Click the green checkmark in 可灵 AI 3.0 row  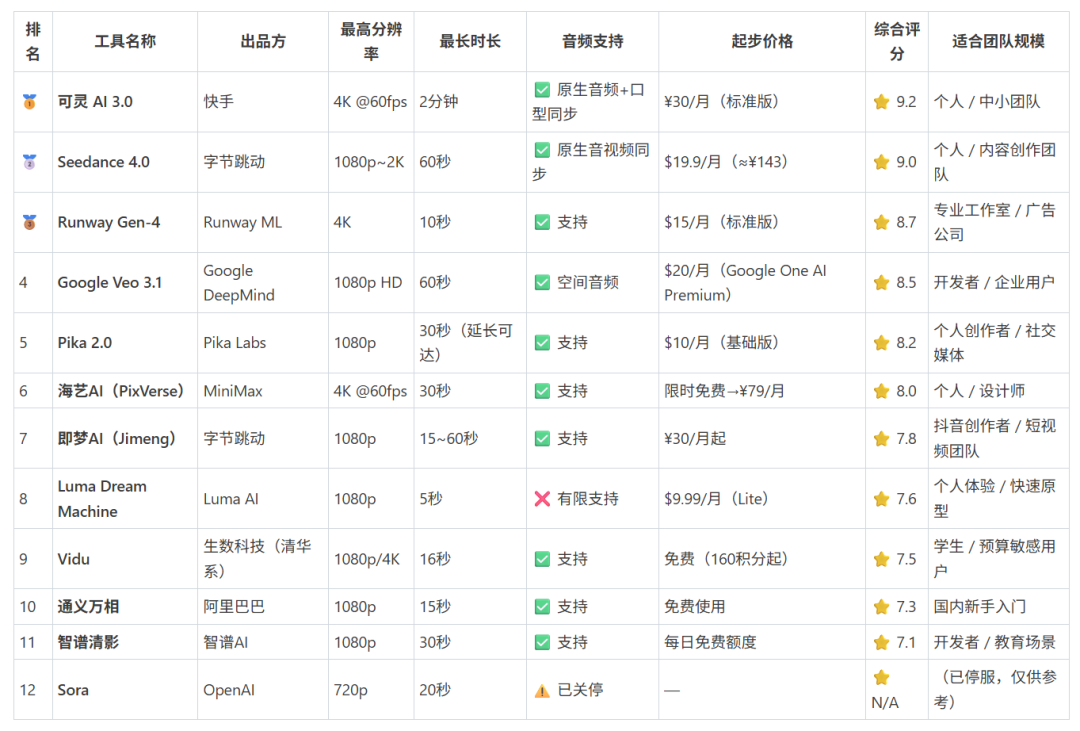click(542, 90)
